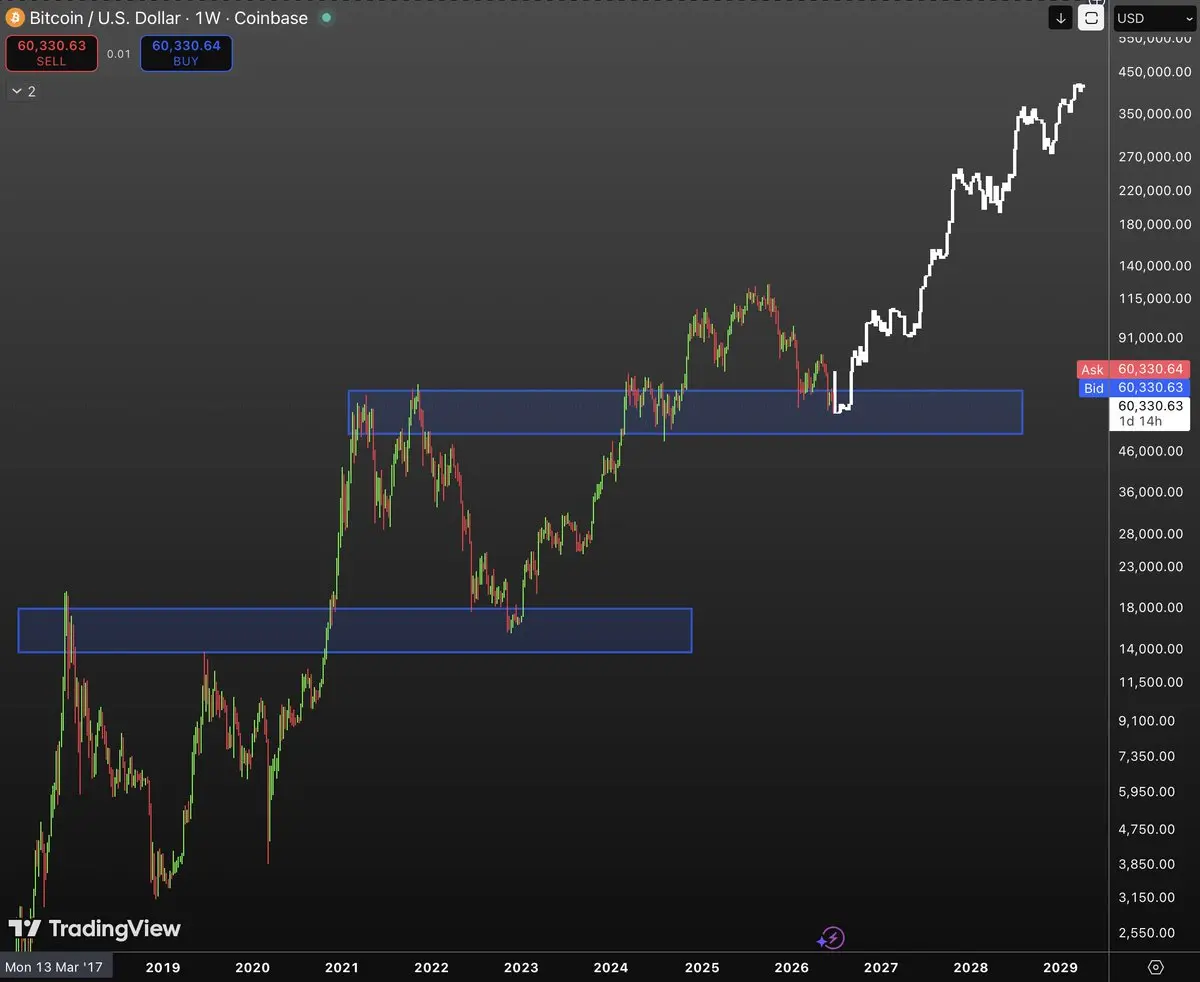Click 2021 on the time axis
The width and height of the screenshot is (1200, 982).
click(341, 967)
